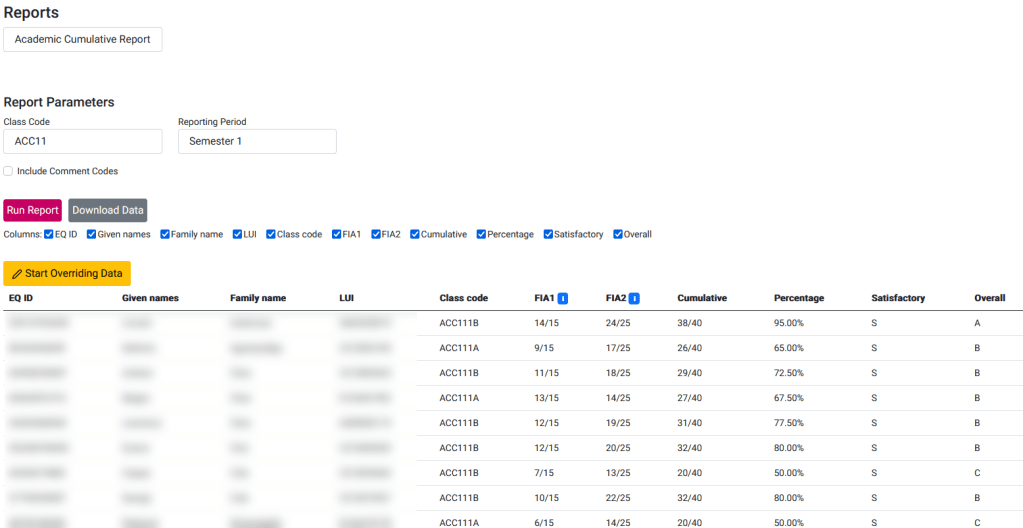Viewport: 1023px width, 528px height.
Task: Toggle the Given names column checkbox
Action: click(92, 234)
